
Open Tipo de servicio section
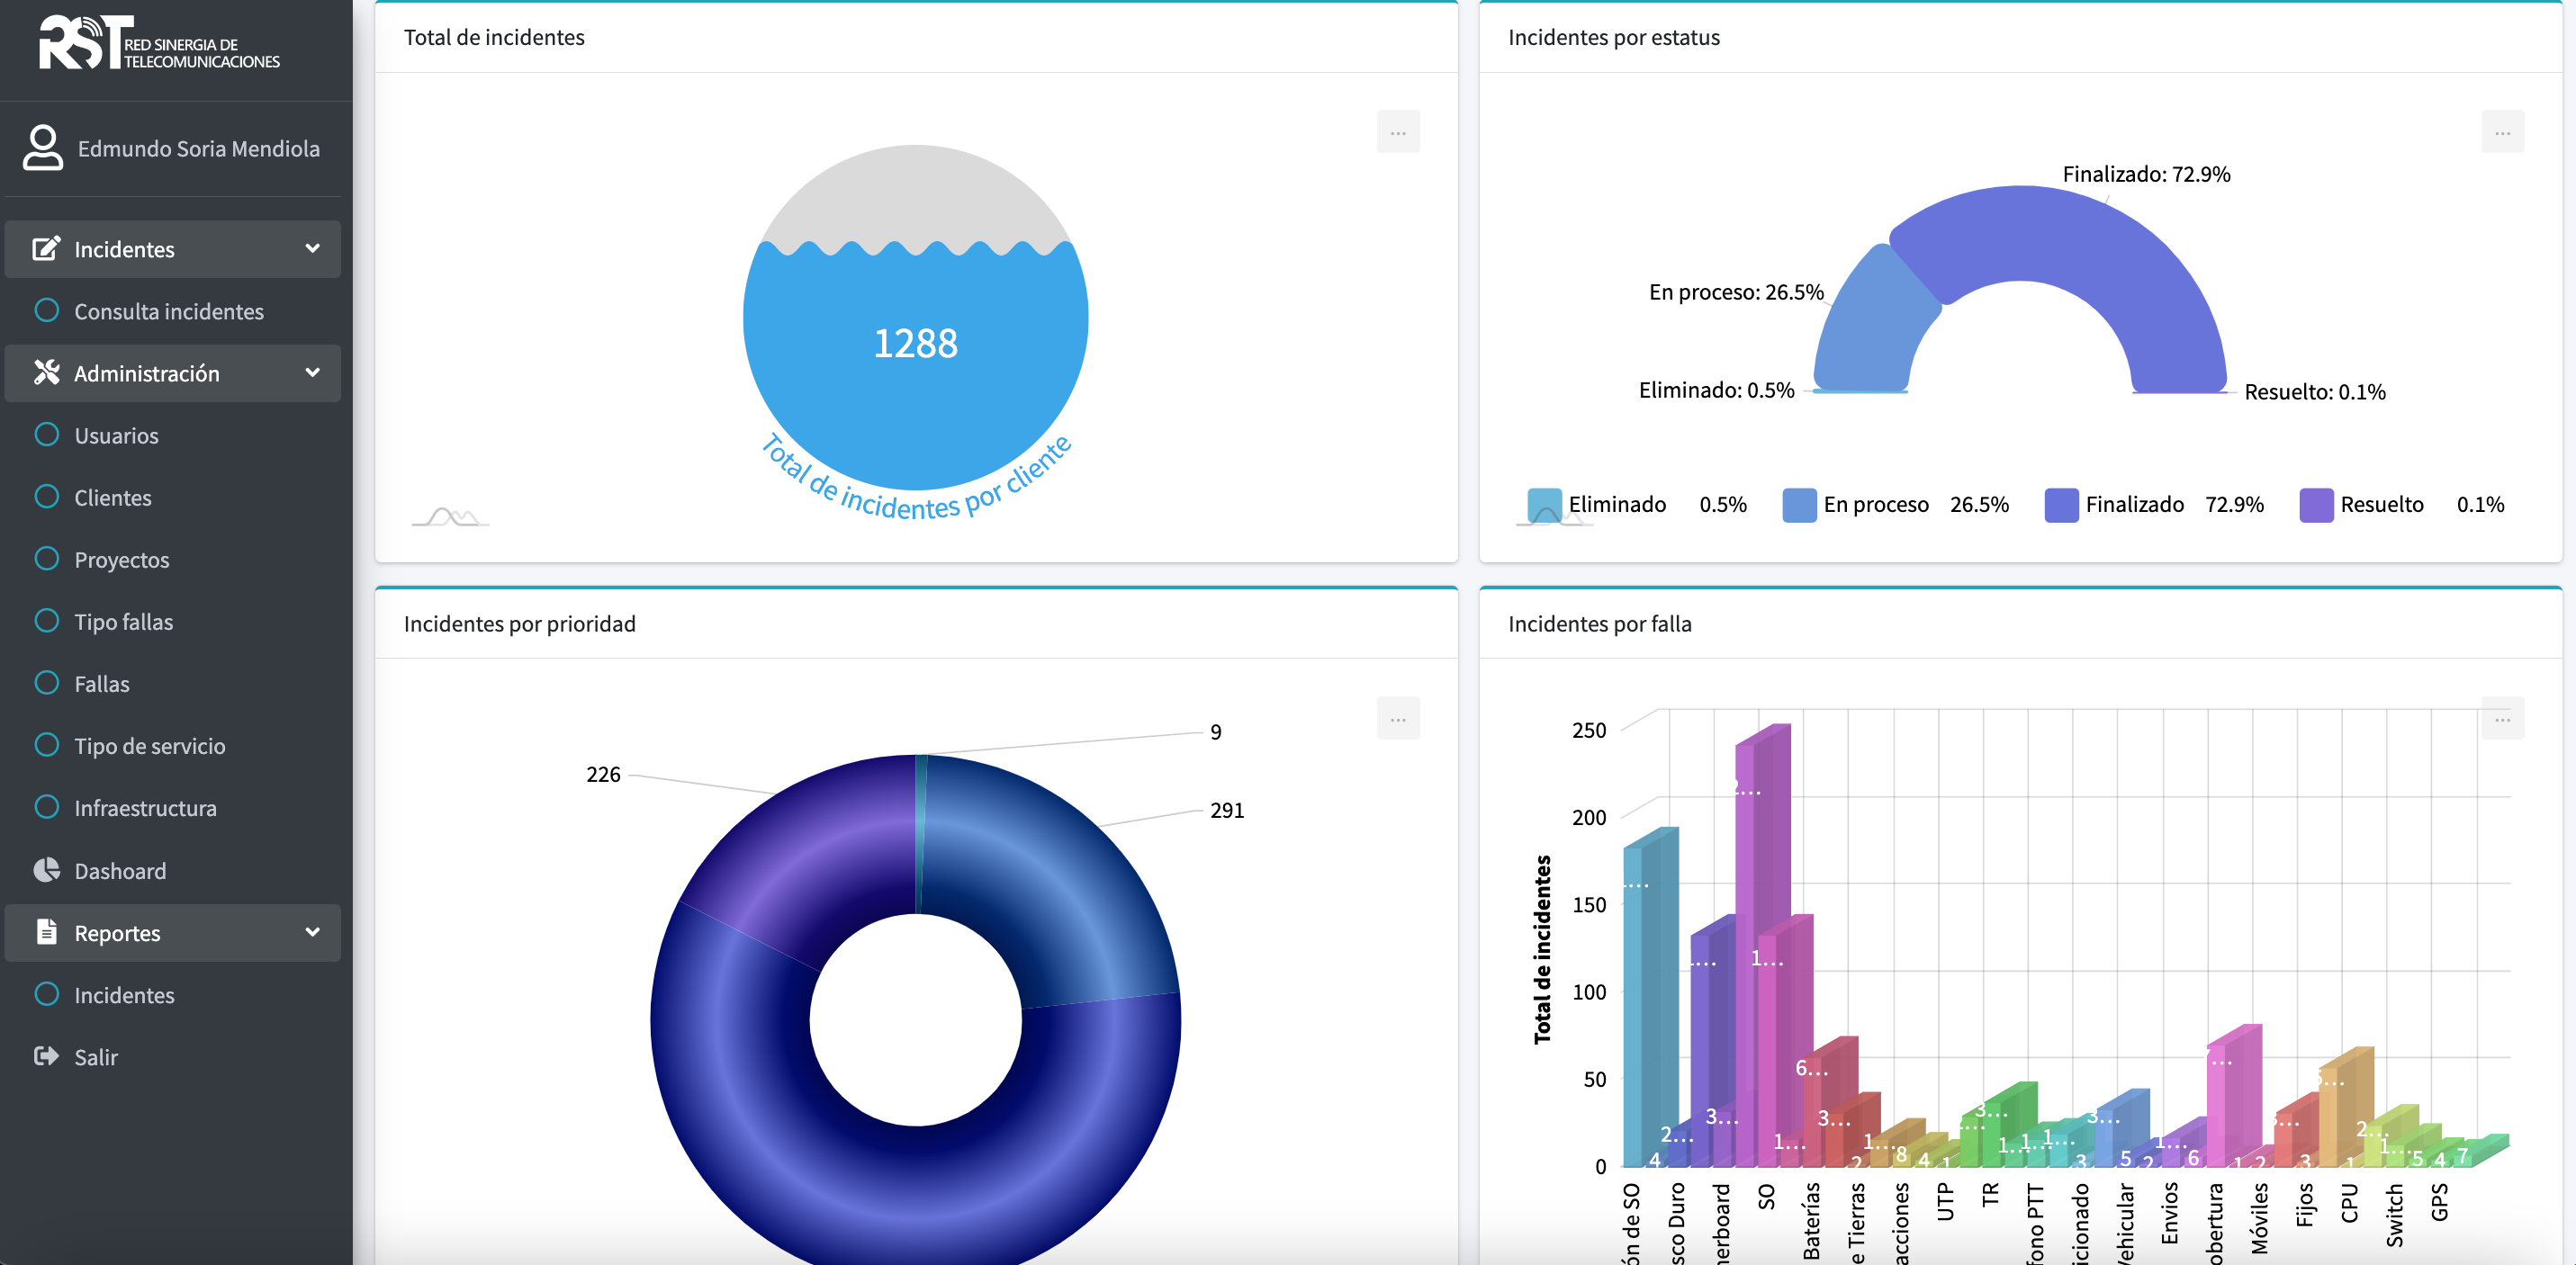click(150, 745)
